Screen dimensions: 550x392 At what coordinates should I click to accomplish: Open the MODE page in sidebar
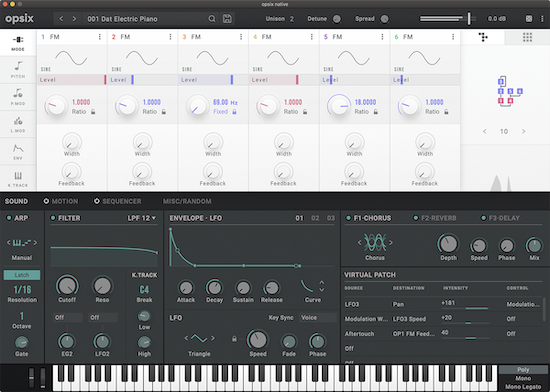[x=18, y=43]
